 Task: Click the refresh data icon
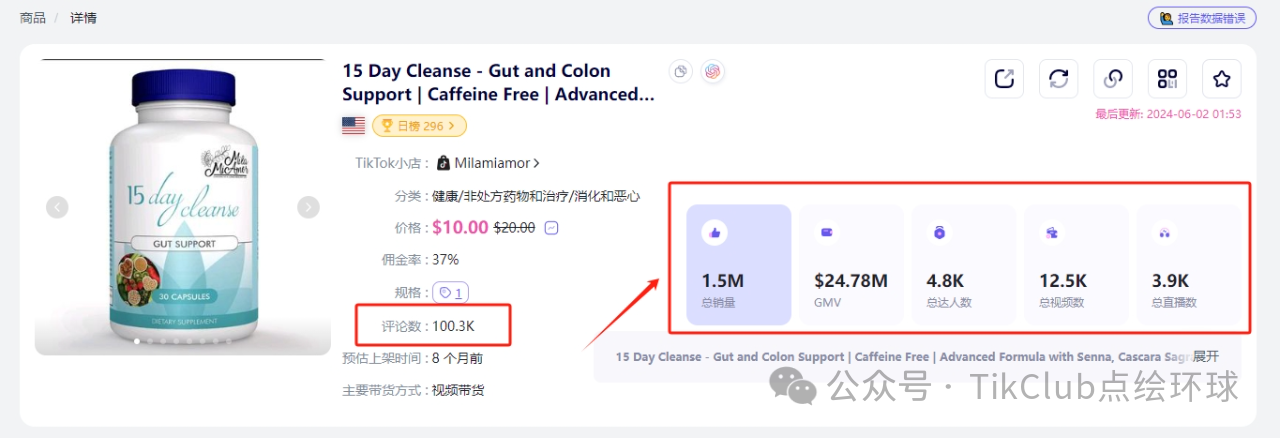[1058, 78]
